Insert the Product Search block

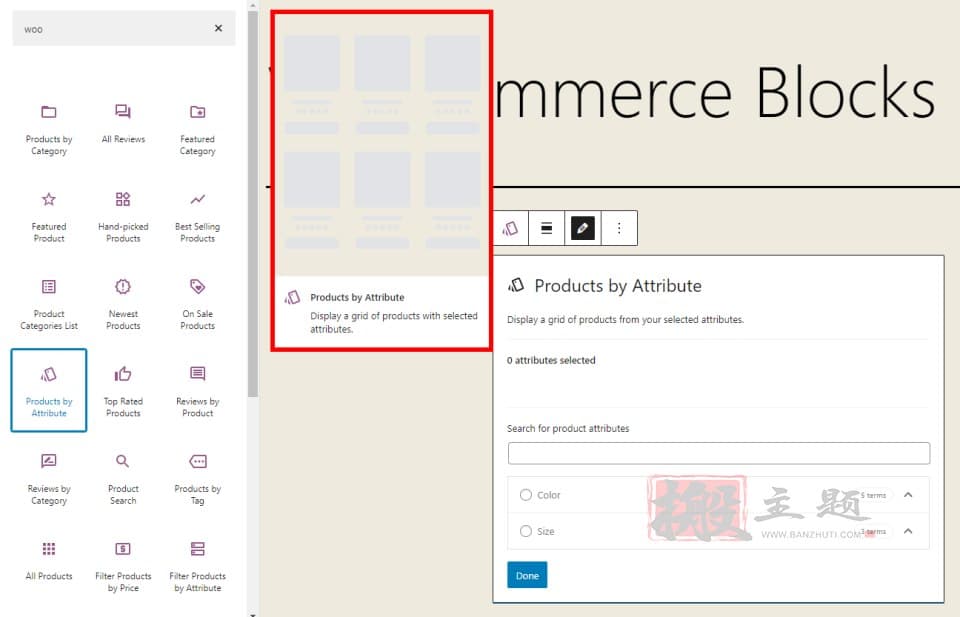tap(123, 479)
